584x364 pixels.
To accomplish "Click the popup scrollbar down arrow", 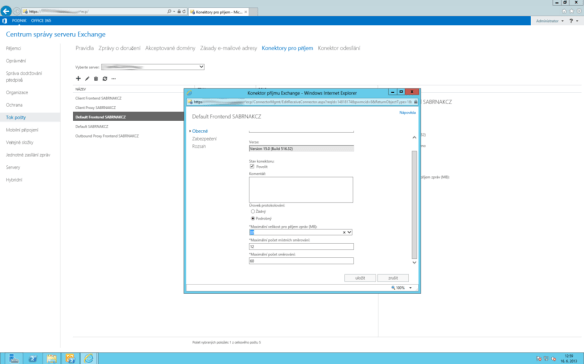I will [x=414, y=262].
